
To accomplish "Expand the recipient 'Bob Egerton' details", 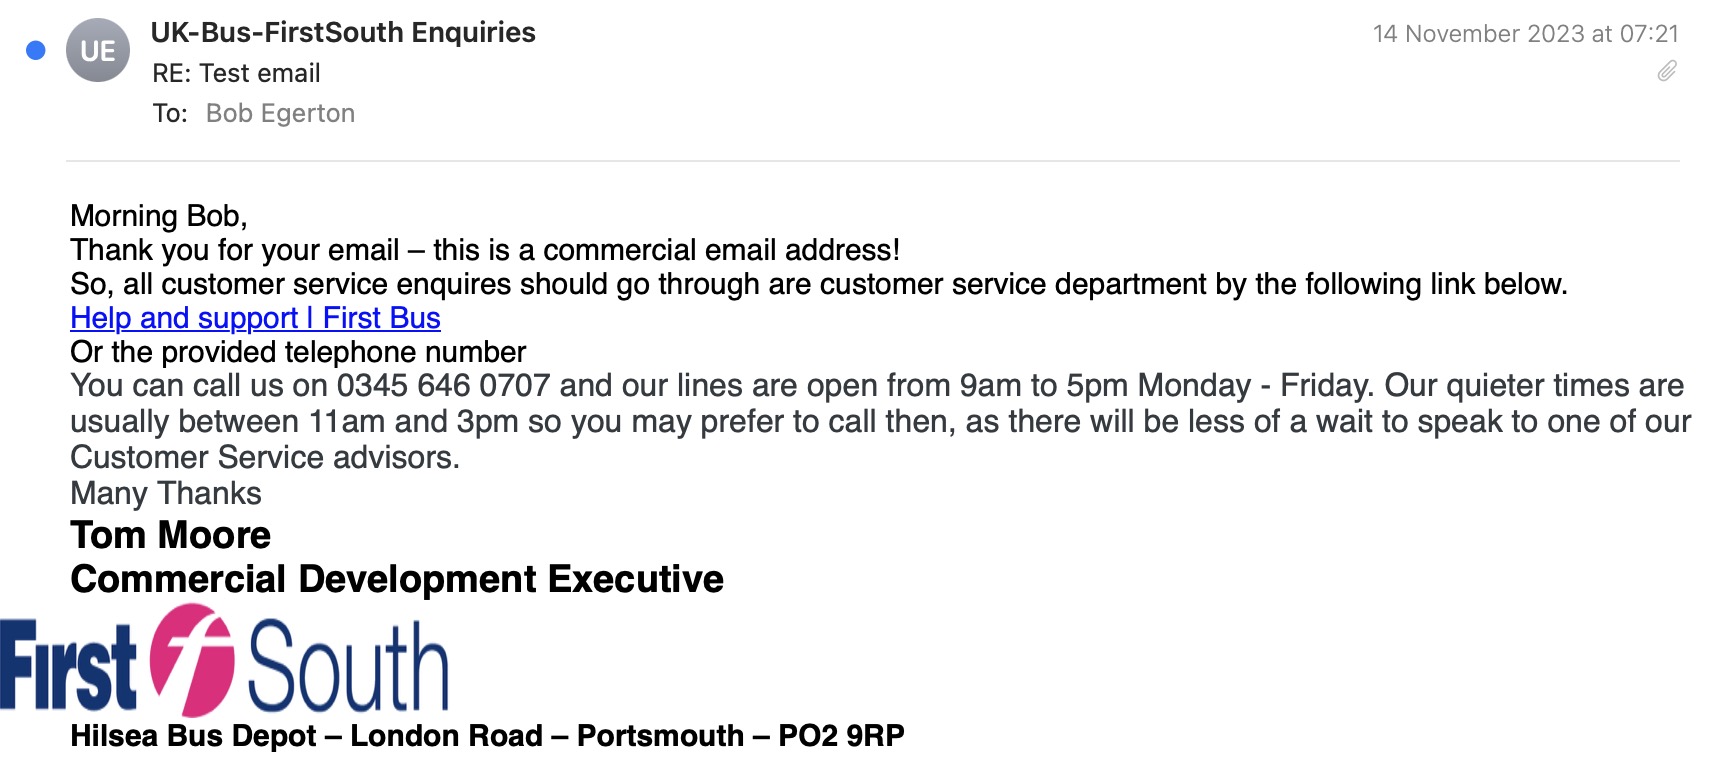I will (280, 112).
